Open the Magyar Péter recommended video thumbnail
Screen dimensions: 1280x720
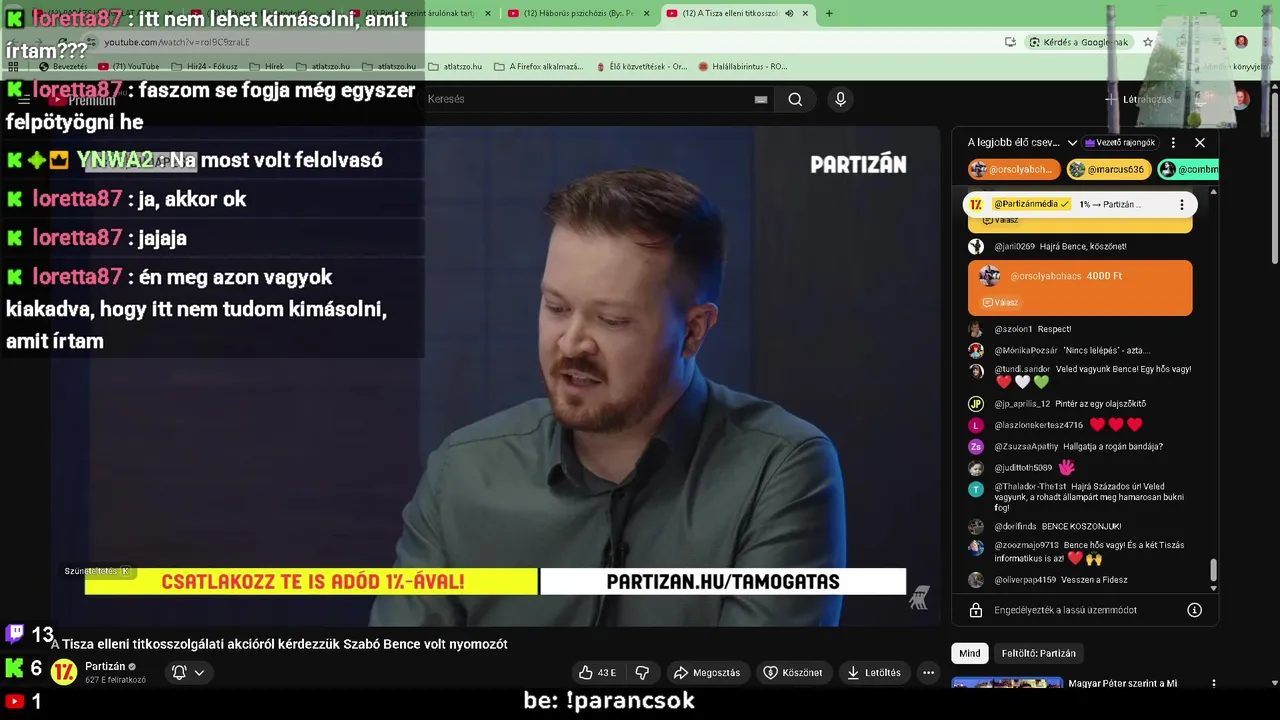pos(1007,684)
